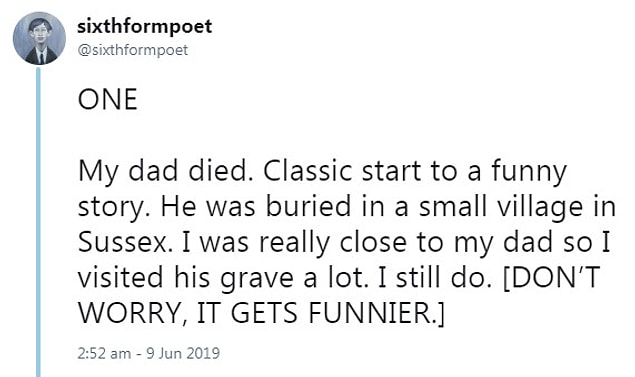The image size is (635, 377).
Task: Click the bold sixthformpoet display name
Action: pos(145,27)
